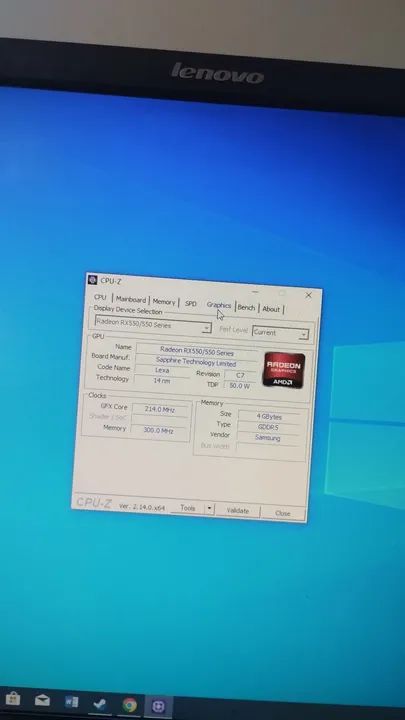Minimize the CPU-Z window
The image size is (405, 720).
255,292
